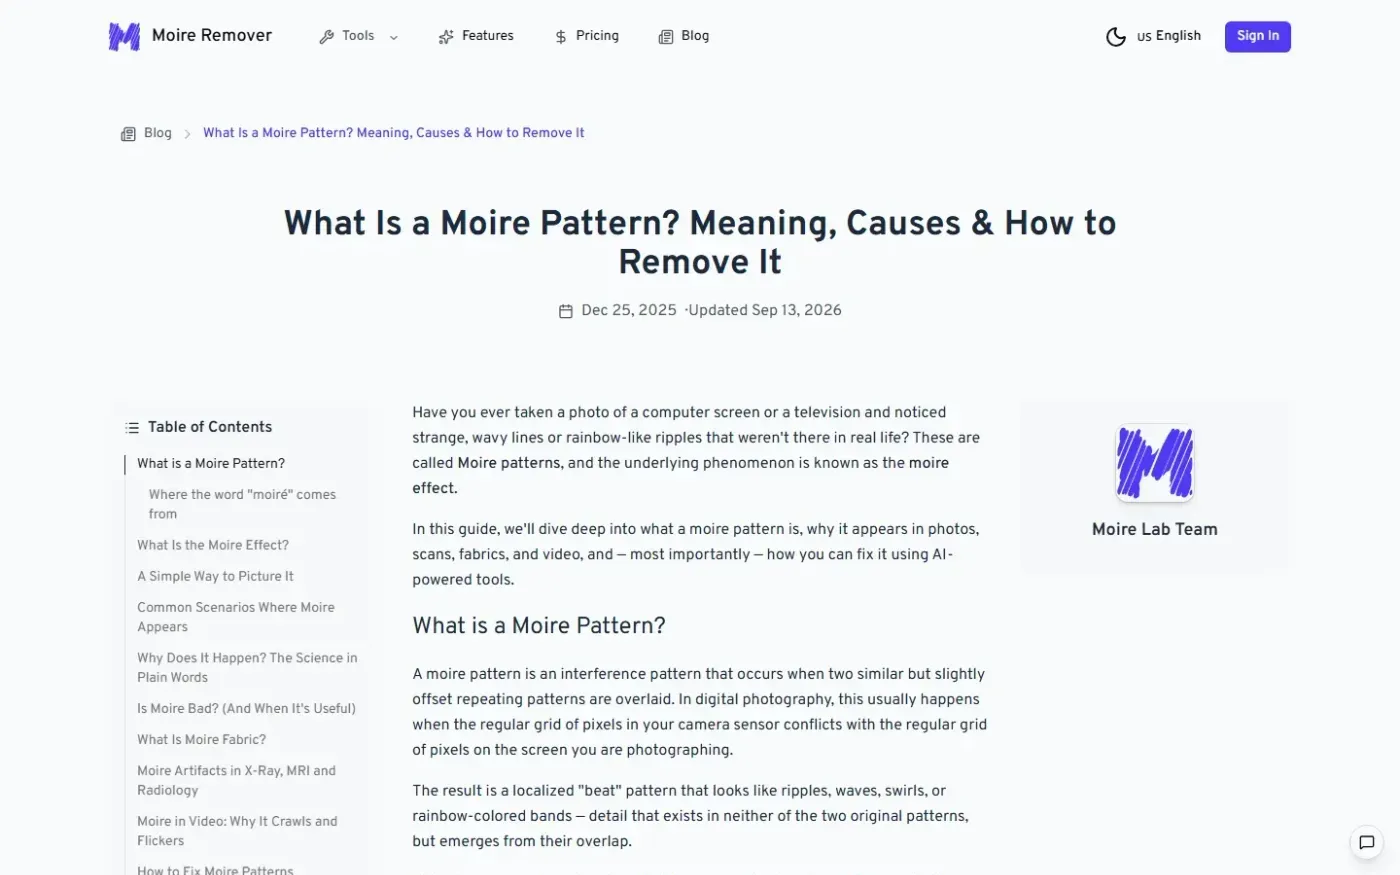This screenshot has width=1400, height=875.
Task: Click the Sign In button
Action: 1258,37
